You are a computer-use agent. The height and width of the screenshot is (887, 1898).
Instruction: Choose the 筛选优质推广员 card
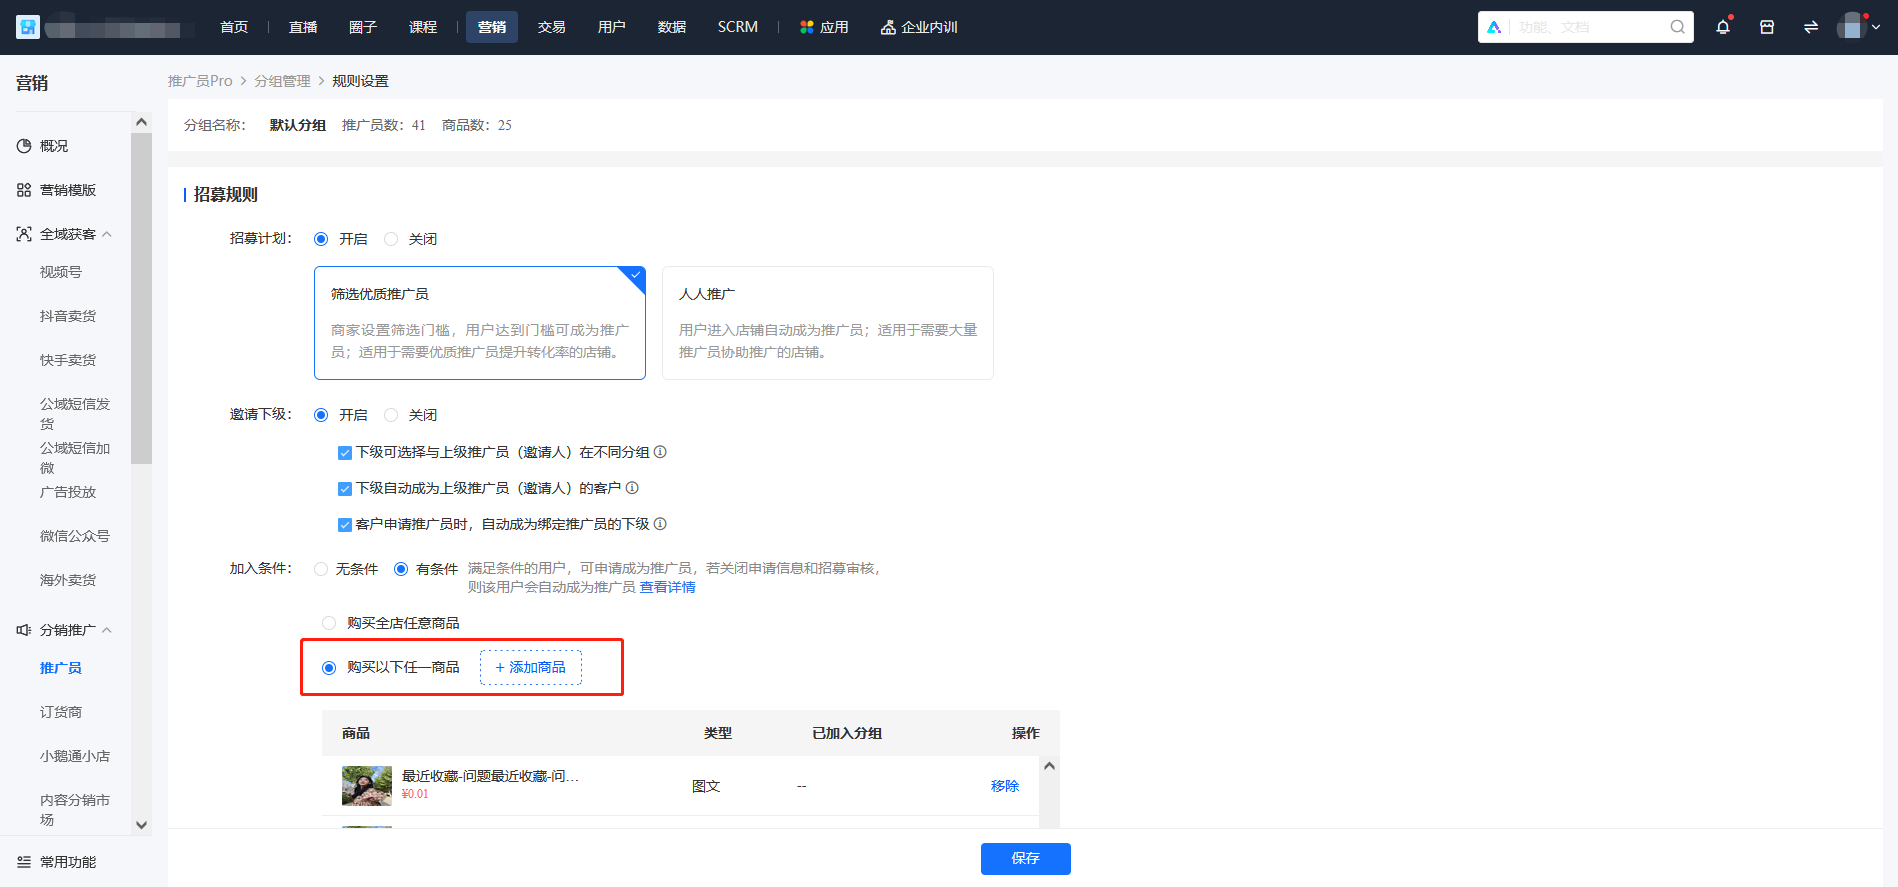[x=480, y=323]
